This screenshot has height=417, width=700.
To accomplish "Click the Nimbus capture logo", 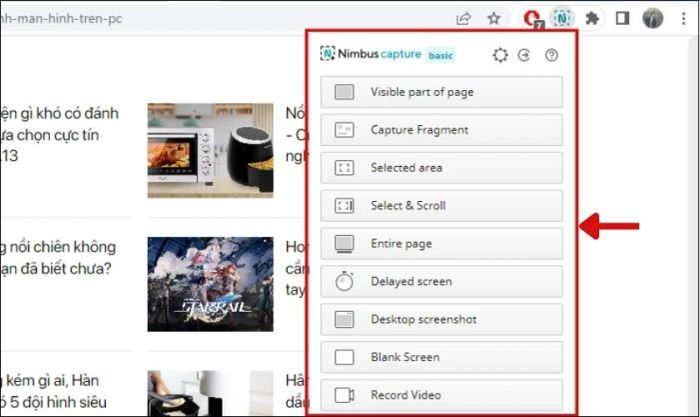I will pos(371,54).
